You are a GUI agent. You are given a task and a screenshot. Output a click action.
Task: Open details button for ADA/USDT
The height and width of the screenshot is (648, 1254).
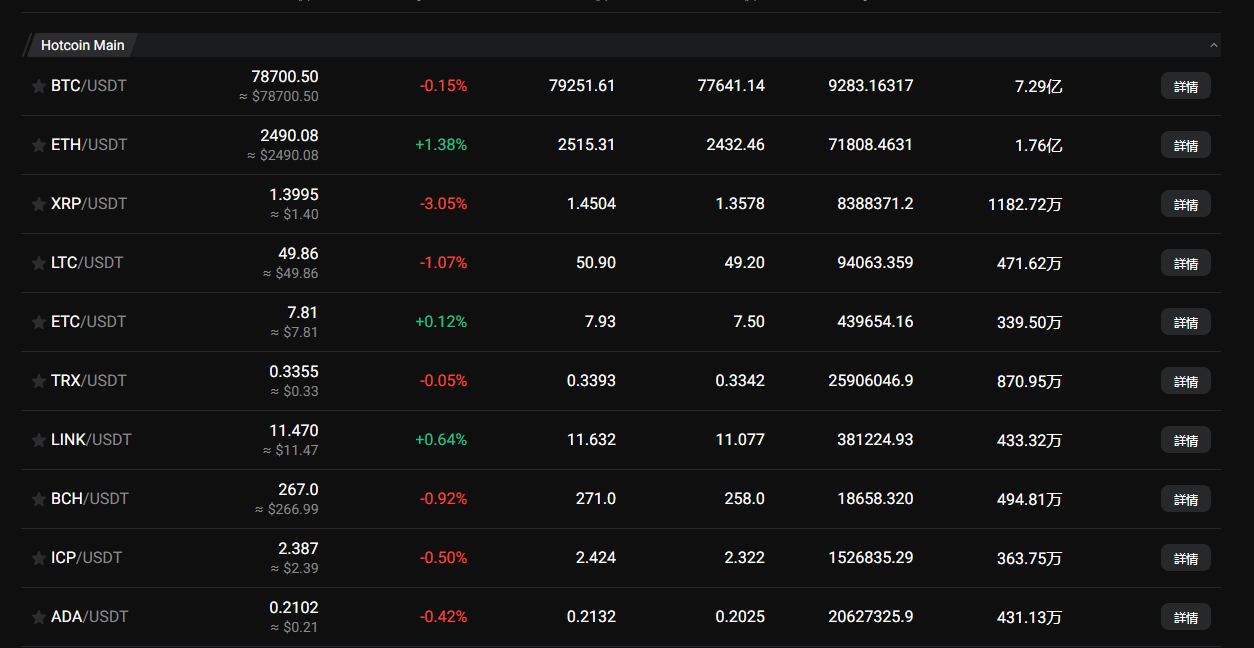click(1186, 617)
